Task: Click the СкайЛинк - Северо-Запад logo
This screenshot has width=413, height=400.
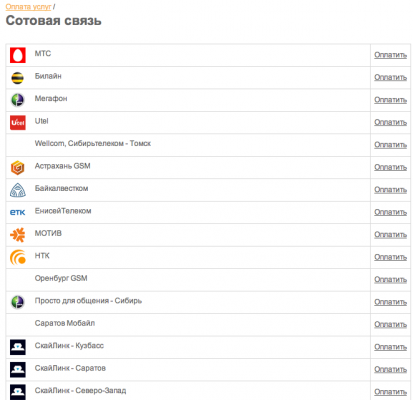Action: (18, 392)
